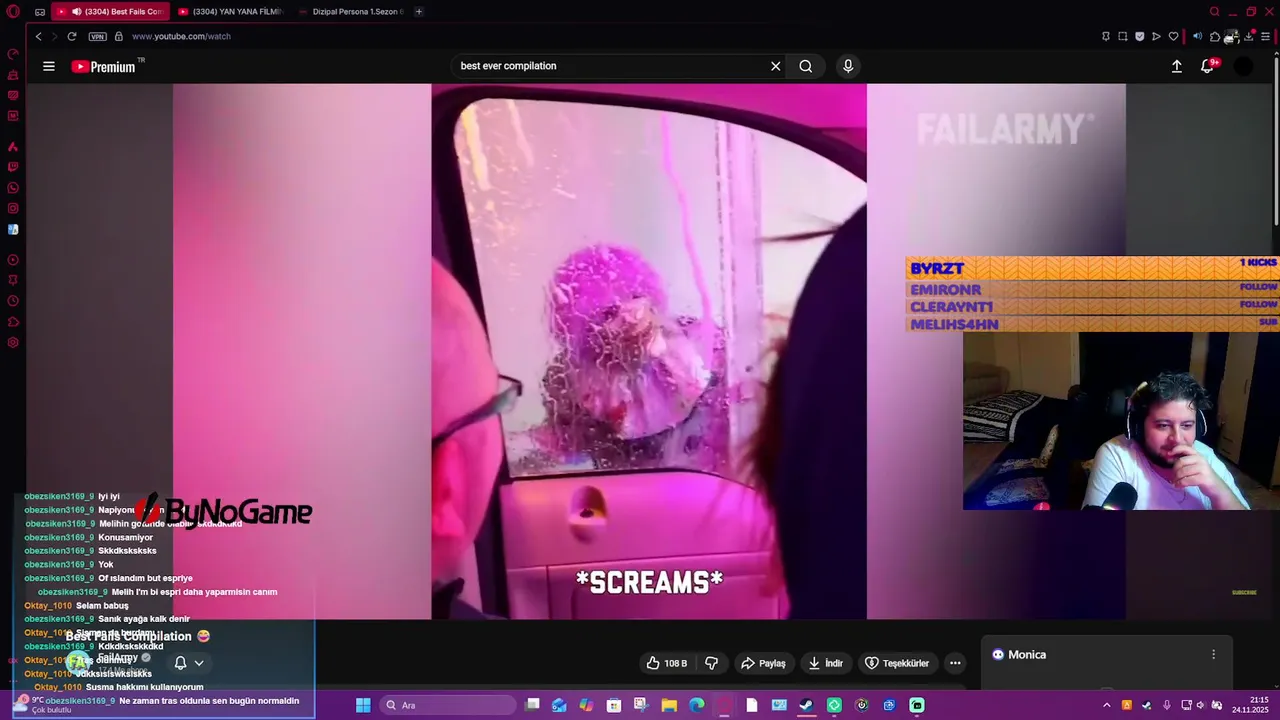
Task: Clear the search text with the X
Action: [x=775, y=66]
